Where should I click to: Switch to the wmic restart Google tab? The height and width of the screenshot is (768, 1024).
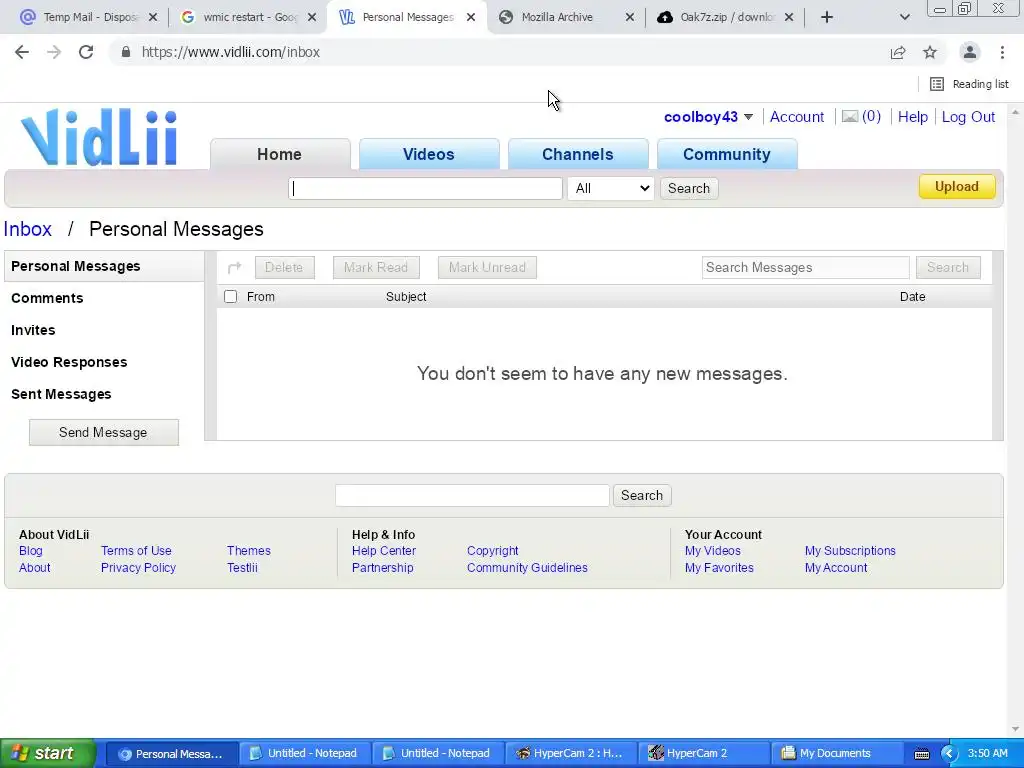pyautogui.click(x=248, y=17)
